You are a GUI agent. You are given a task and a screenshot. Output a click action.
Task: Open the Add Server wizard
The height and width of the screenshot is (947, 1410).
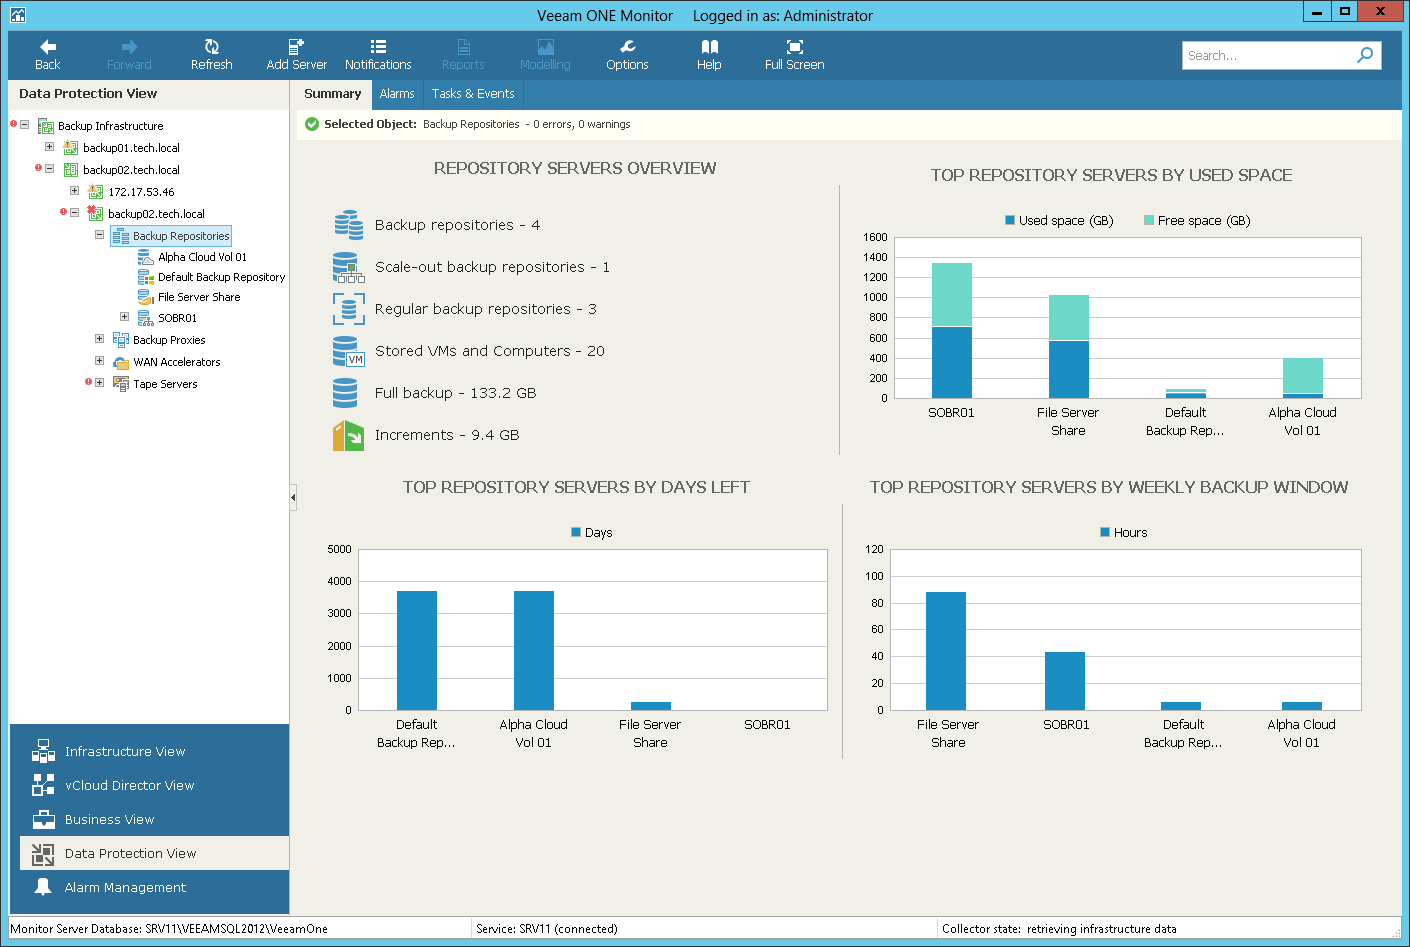click(x=296, y=55)
